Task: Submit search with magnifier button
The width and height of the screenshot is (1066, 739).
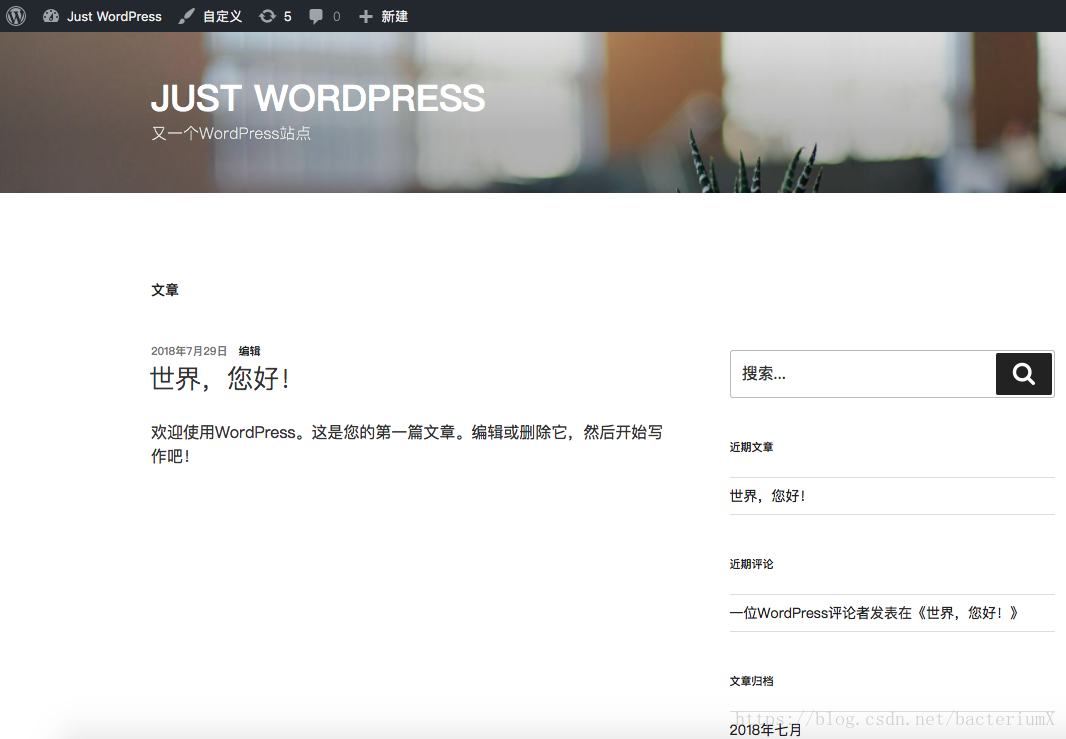Action: (x=1024, y=374)
